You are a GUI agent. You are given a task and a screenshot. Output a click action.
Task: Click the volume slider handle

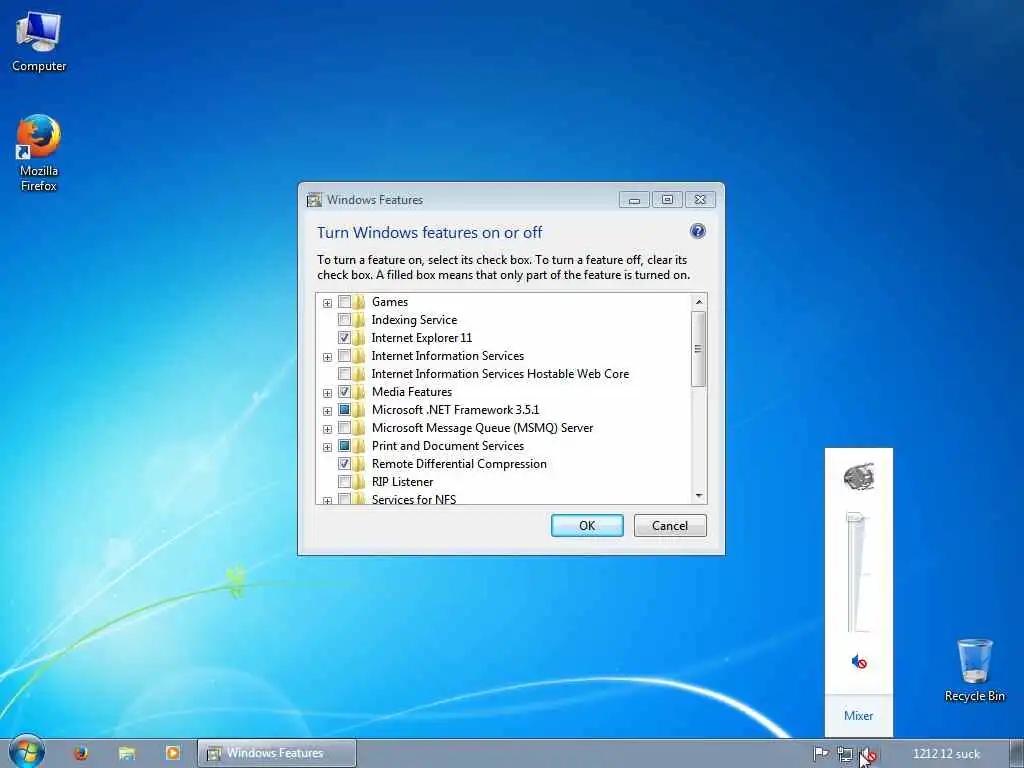pos(855,518)
